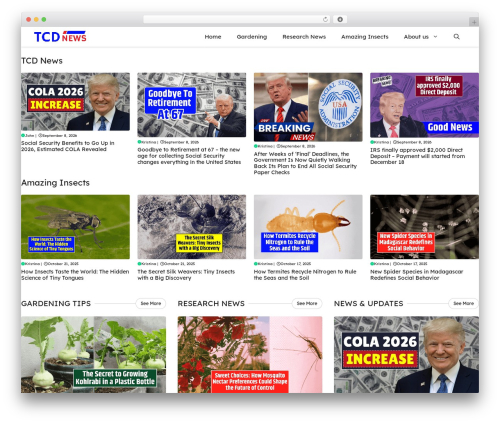Click the RESEARCH NEWS section heading

[x=211, y=303]
